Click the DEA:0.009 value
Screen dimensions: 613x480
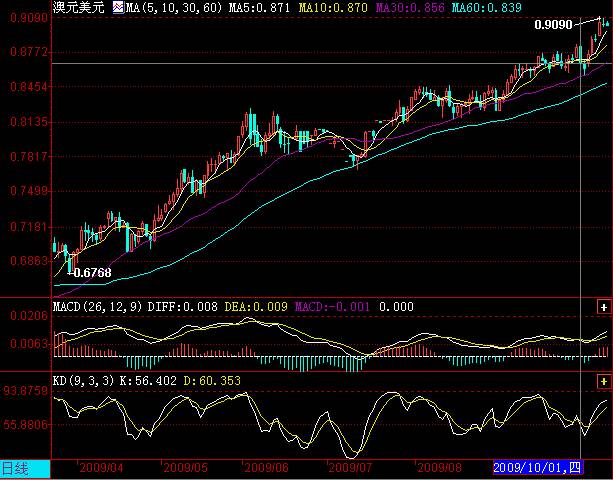click(256, 306)
